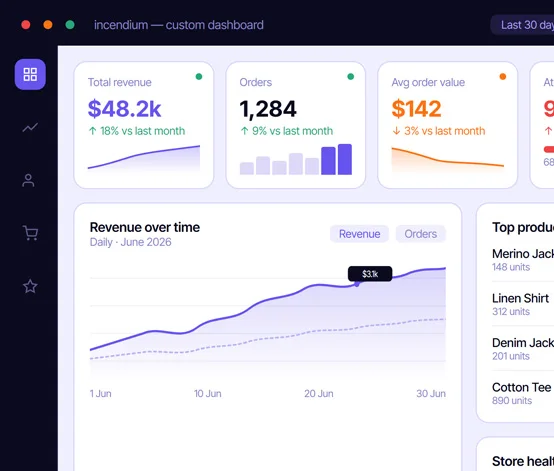This screenshot has height=471, width=554.
Task: Open the customers person icon
Action: coord(28,180)
